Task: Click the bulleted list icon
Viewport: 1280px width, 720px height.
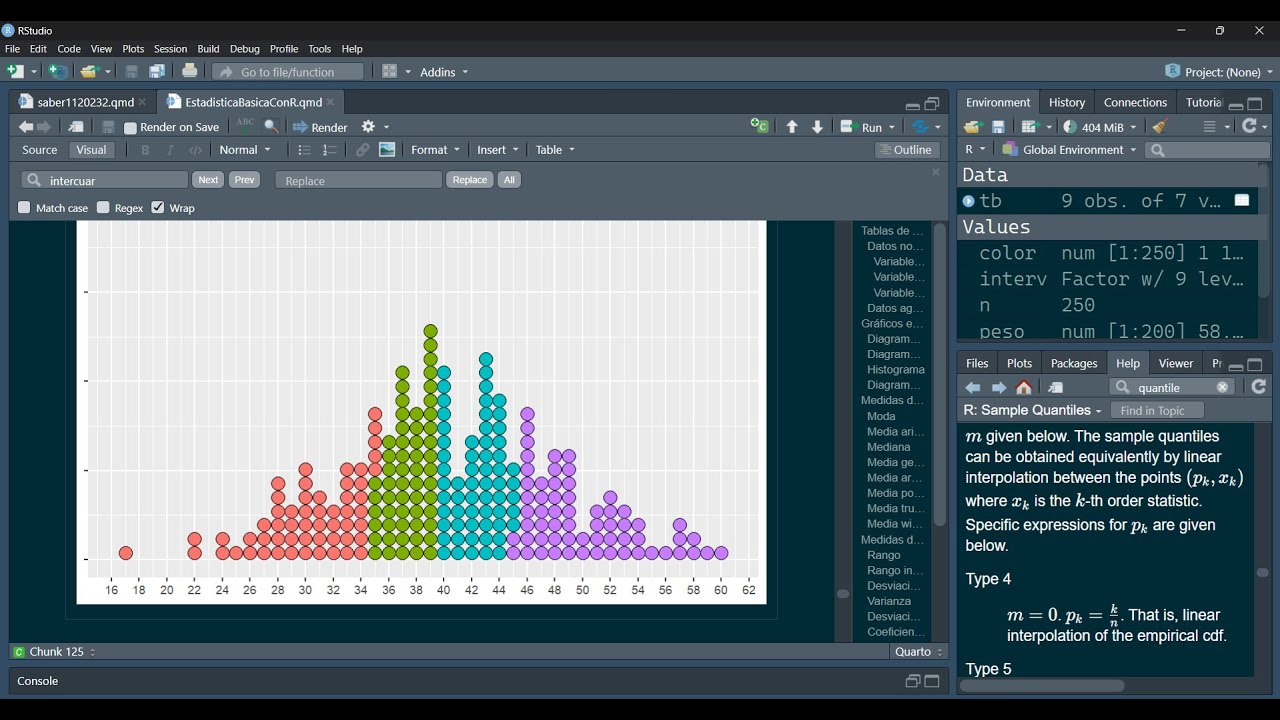Action: click(305, 150)
